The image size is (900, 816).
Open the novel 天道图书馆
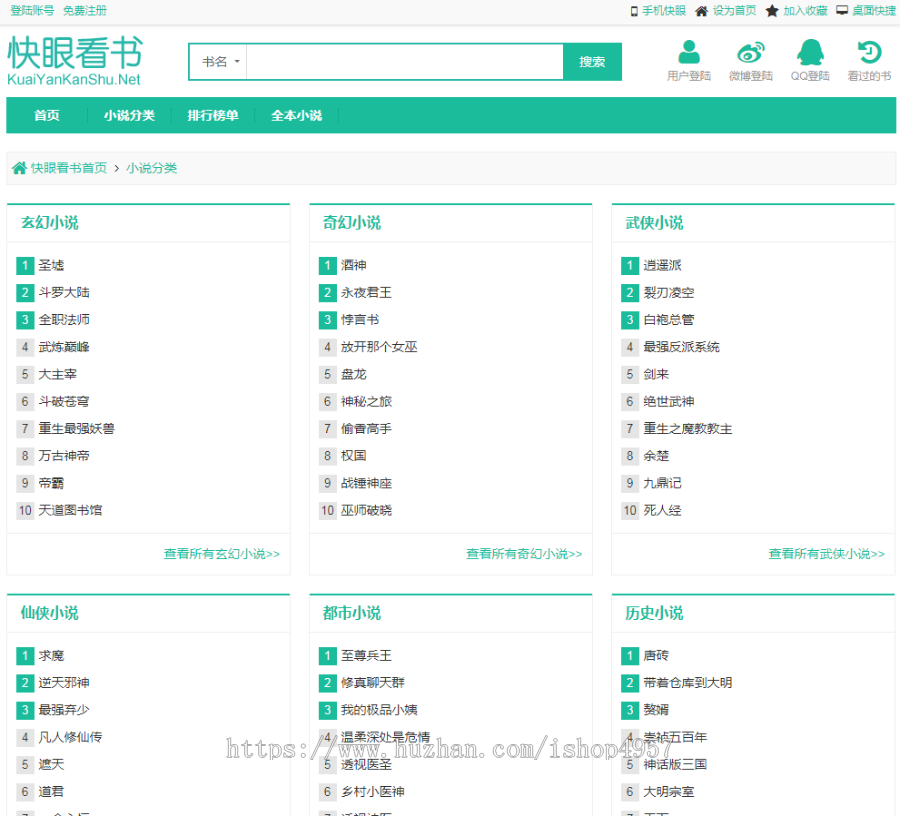pyautogui.click(x=70, y=510)
